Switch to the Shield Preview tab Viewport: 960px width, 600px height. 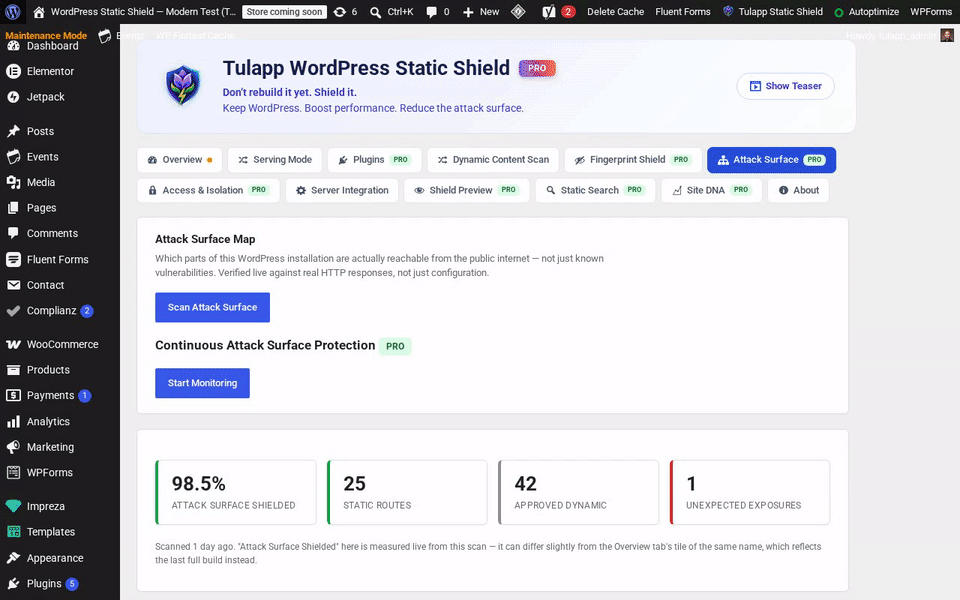(x=467, y=190)
